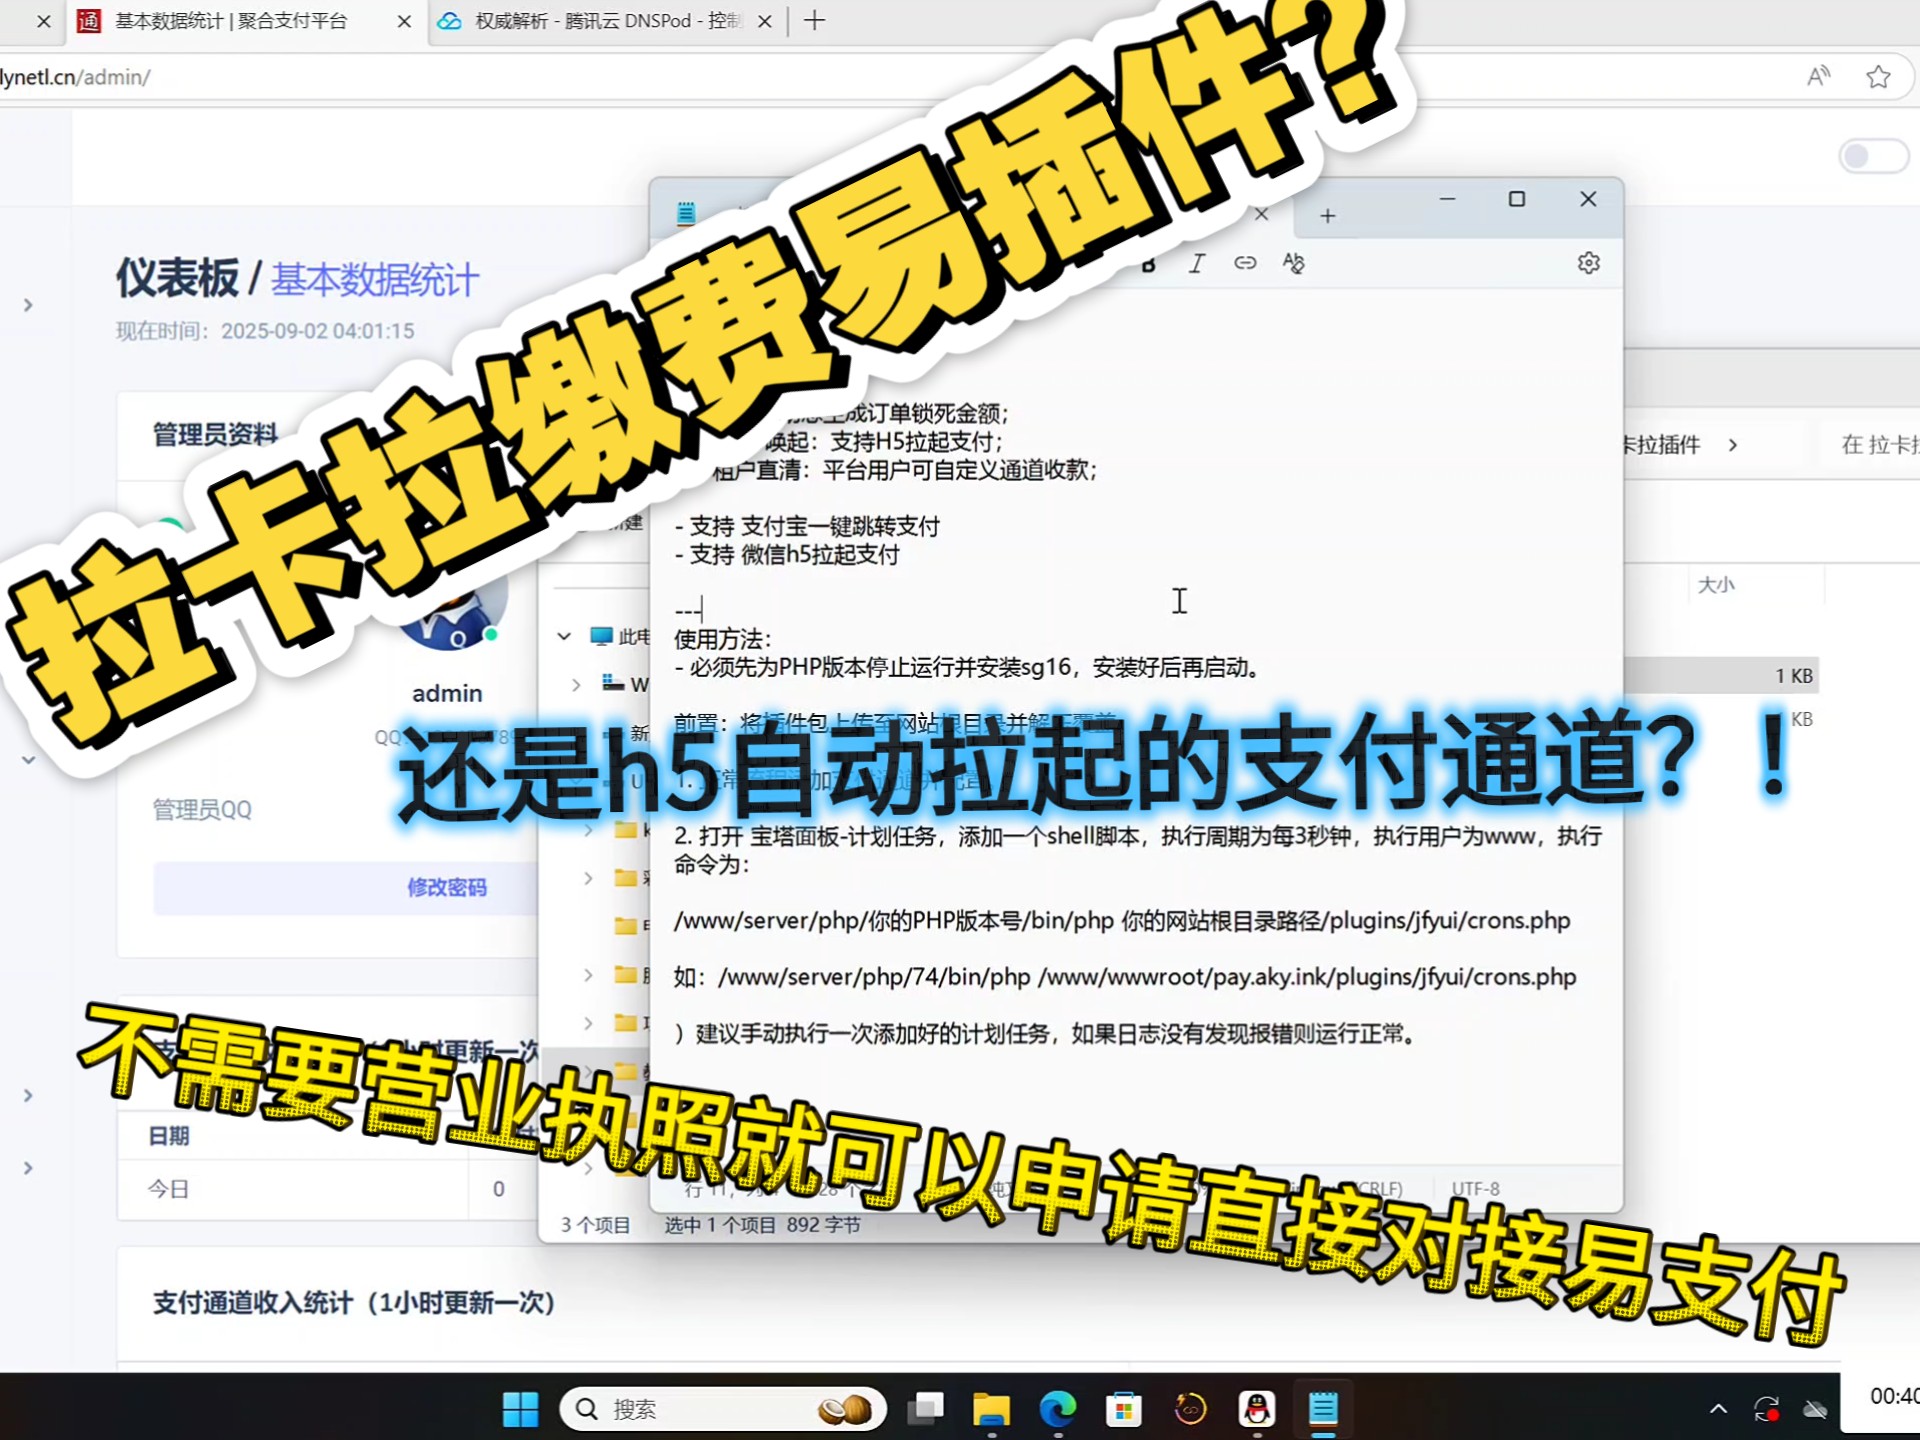Clear formatting icon in Notepad toolbar
This screenshot has height=1440, width=1920.
coord(1293,263)
